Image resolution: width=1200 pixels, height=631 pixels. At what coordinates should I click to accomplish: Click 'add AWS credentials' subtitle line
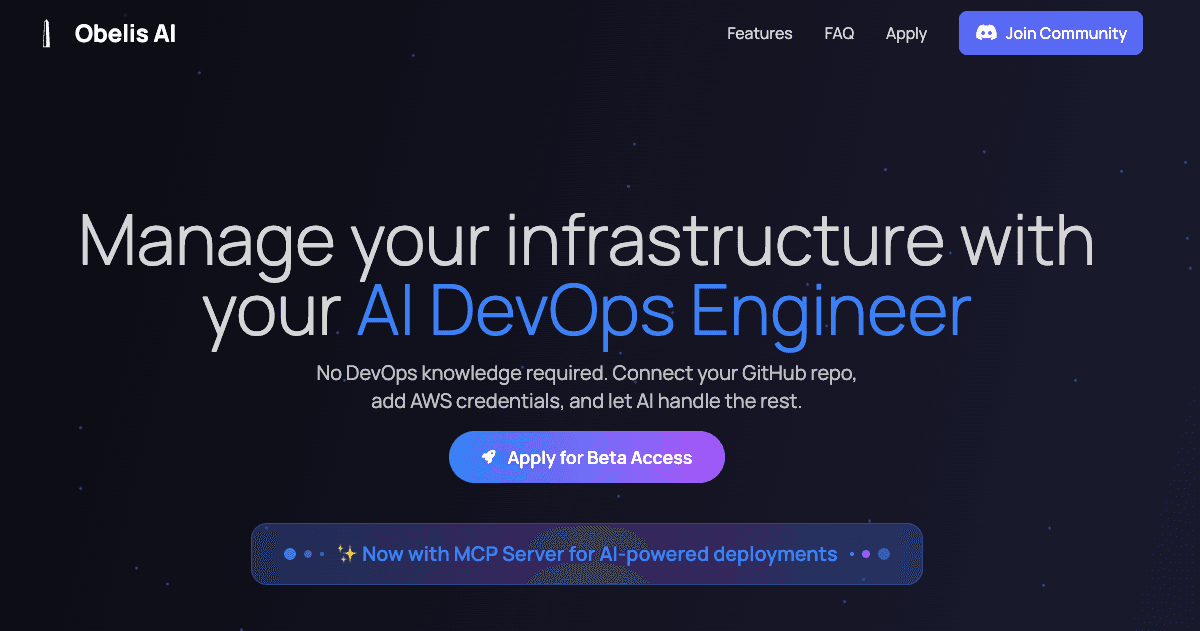coord(586,403)
